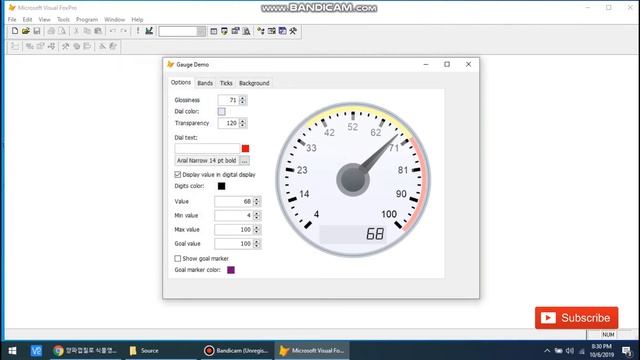Click the Print Preview toolbar icon
The image size is (640, 360).
tap(62, 31)
